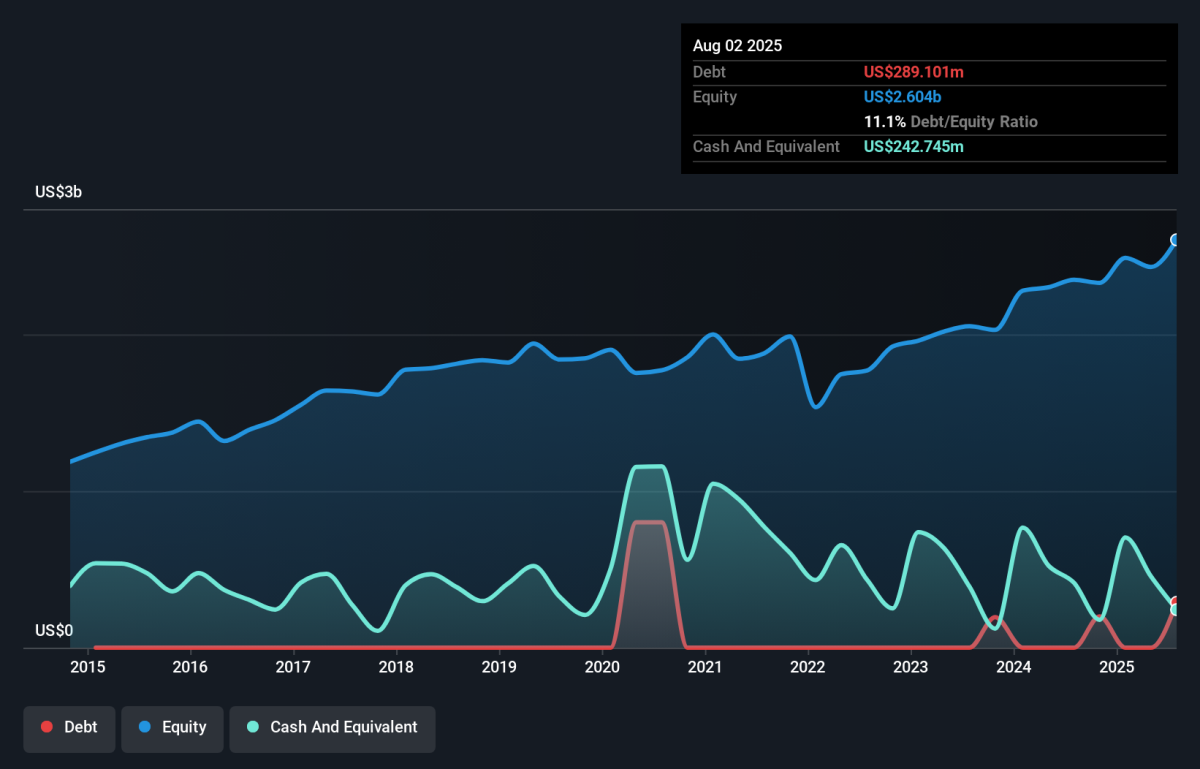Select the 2018 x-axis label
This screenshot has width=1200, height=769.
(x=397, y=667)
